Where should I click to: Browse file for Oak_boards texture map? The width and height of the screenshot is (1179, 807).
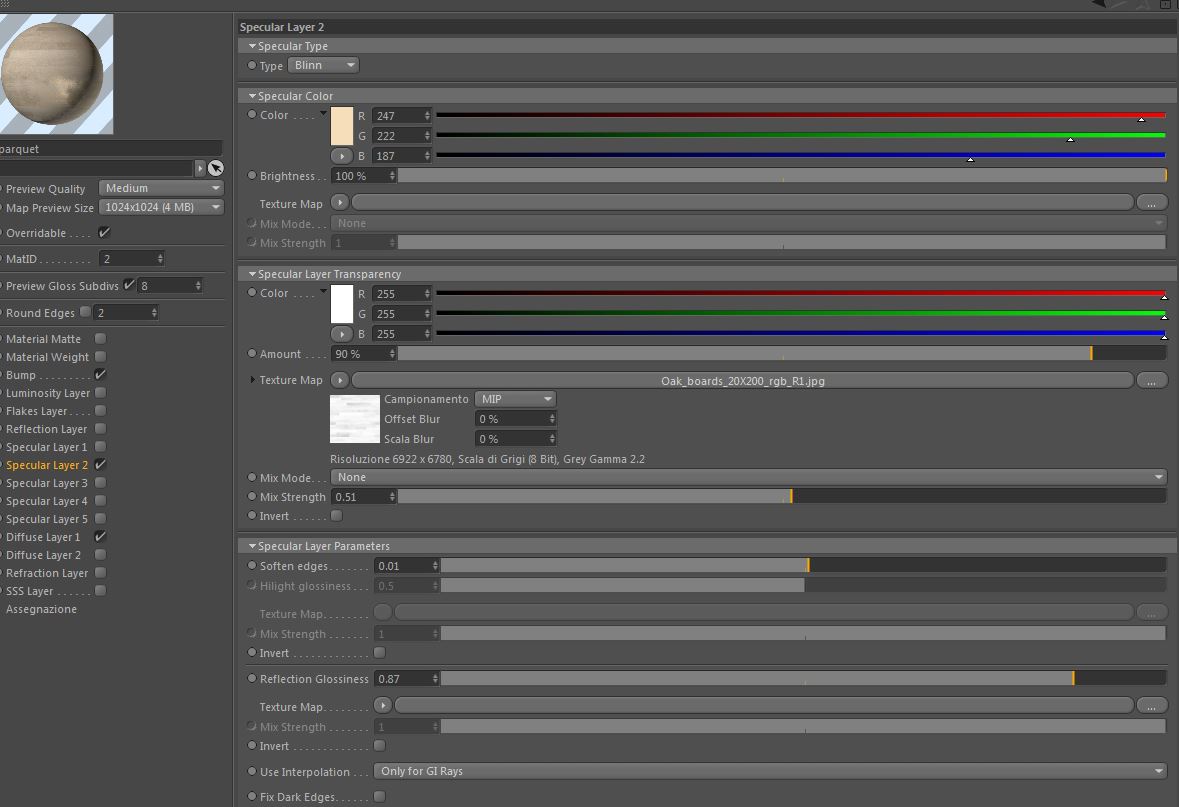(x=1151, y=381)
